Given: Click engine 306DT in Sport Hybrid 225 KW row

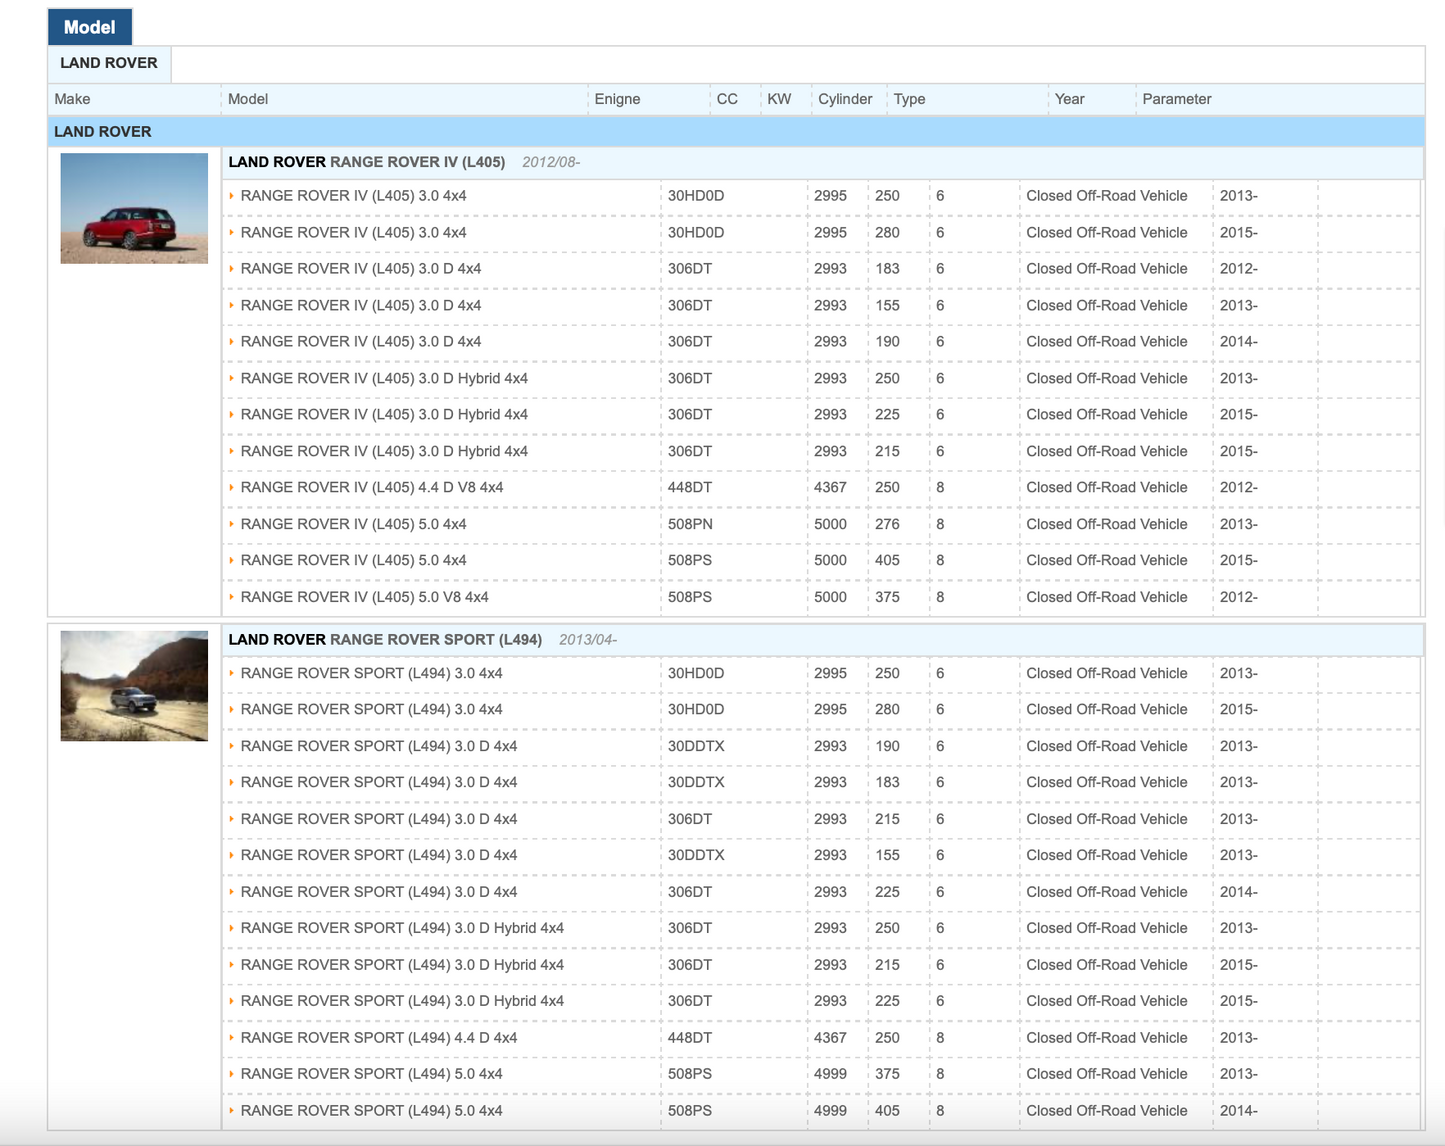Looking at the screenshot, I should tap(690, 1001).
